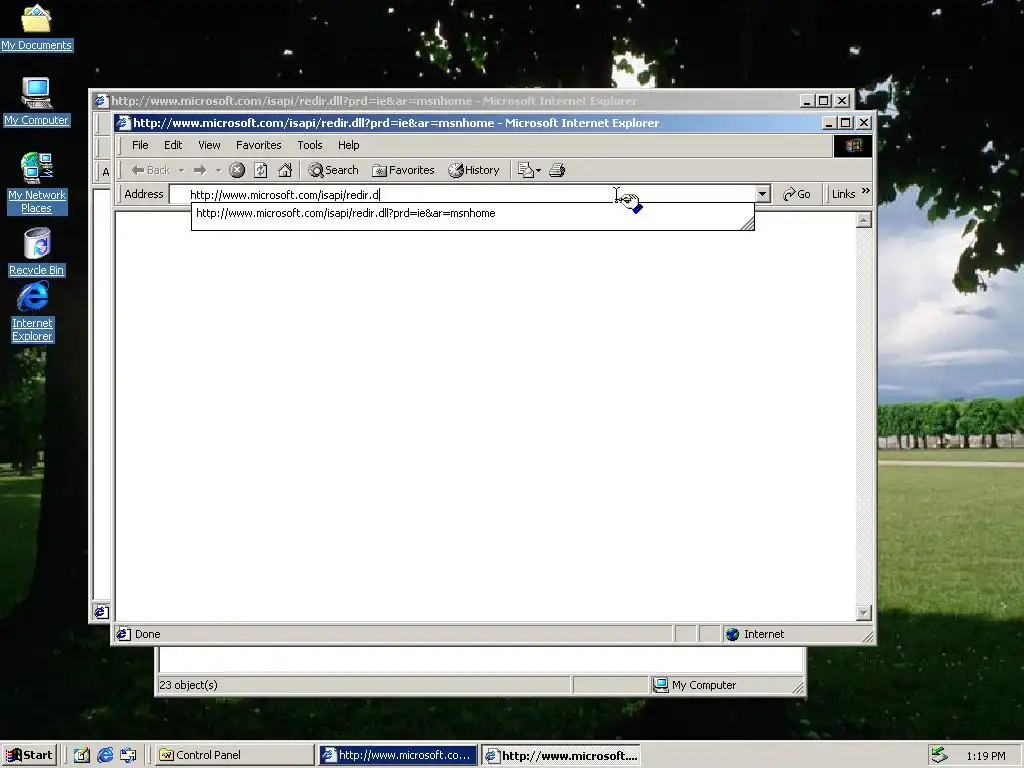
Task: Click the 23 object(s) status text
Action: [x=188, y=685]
